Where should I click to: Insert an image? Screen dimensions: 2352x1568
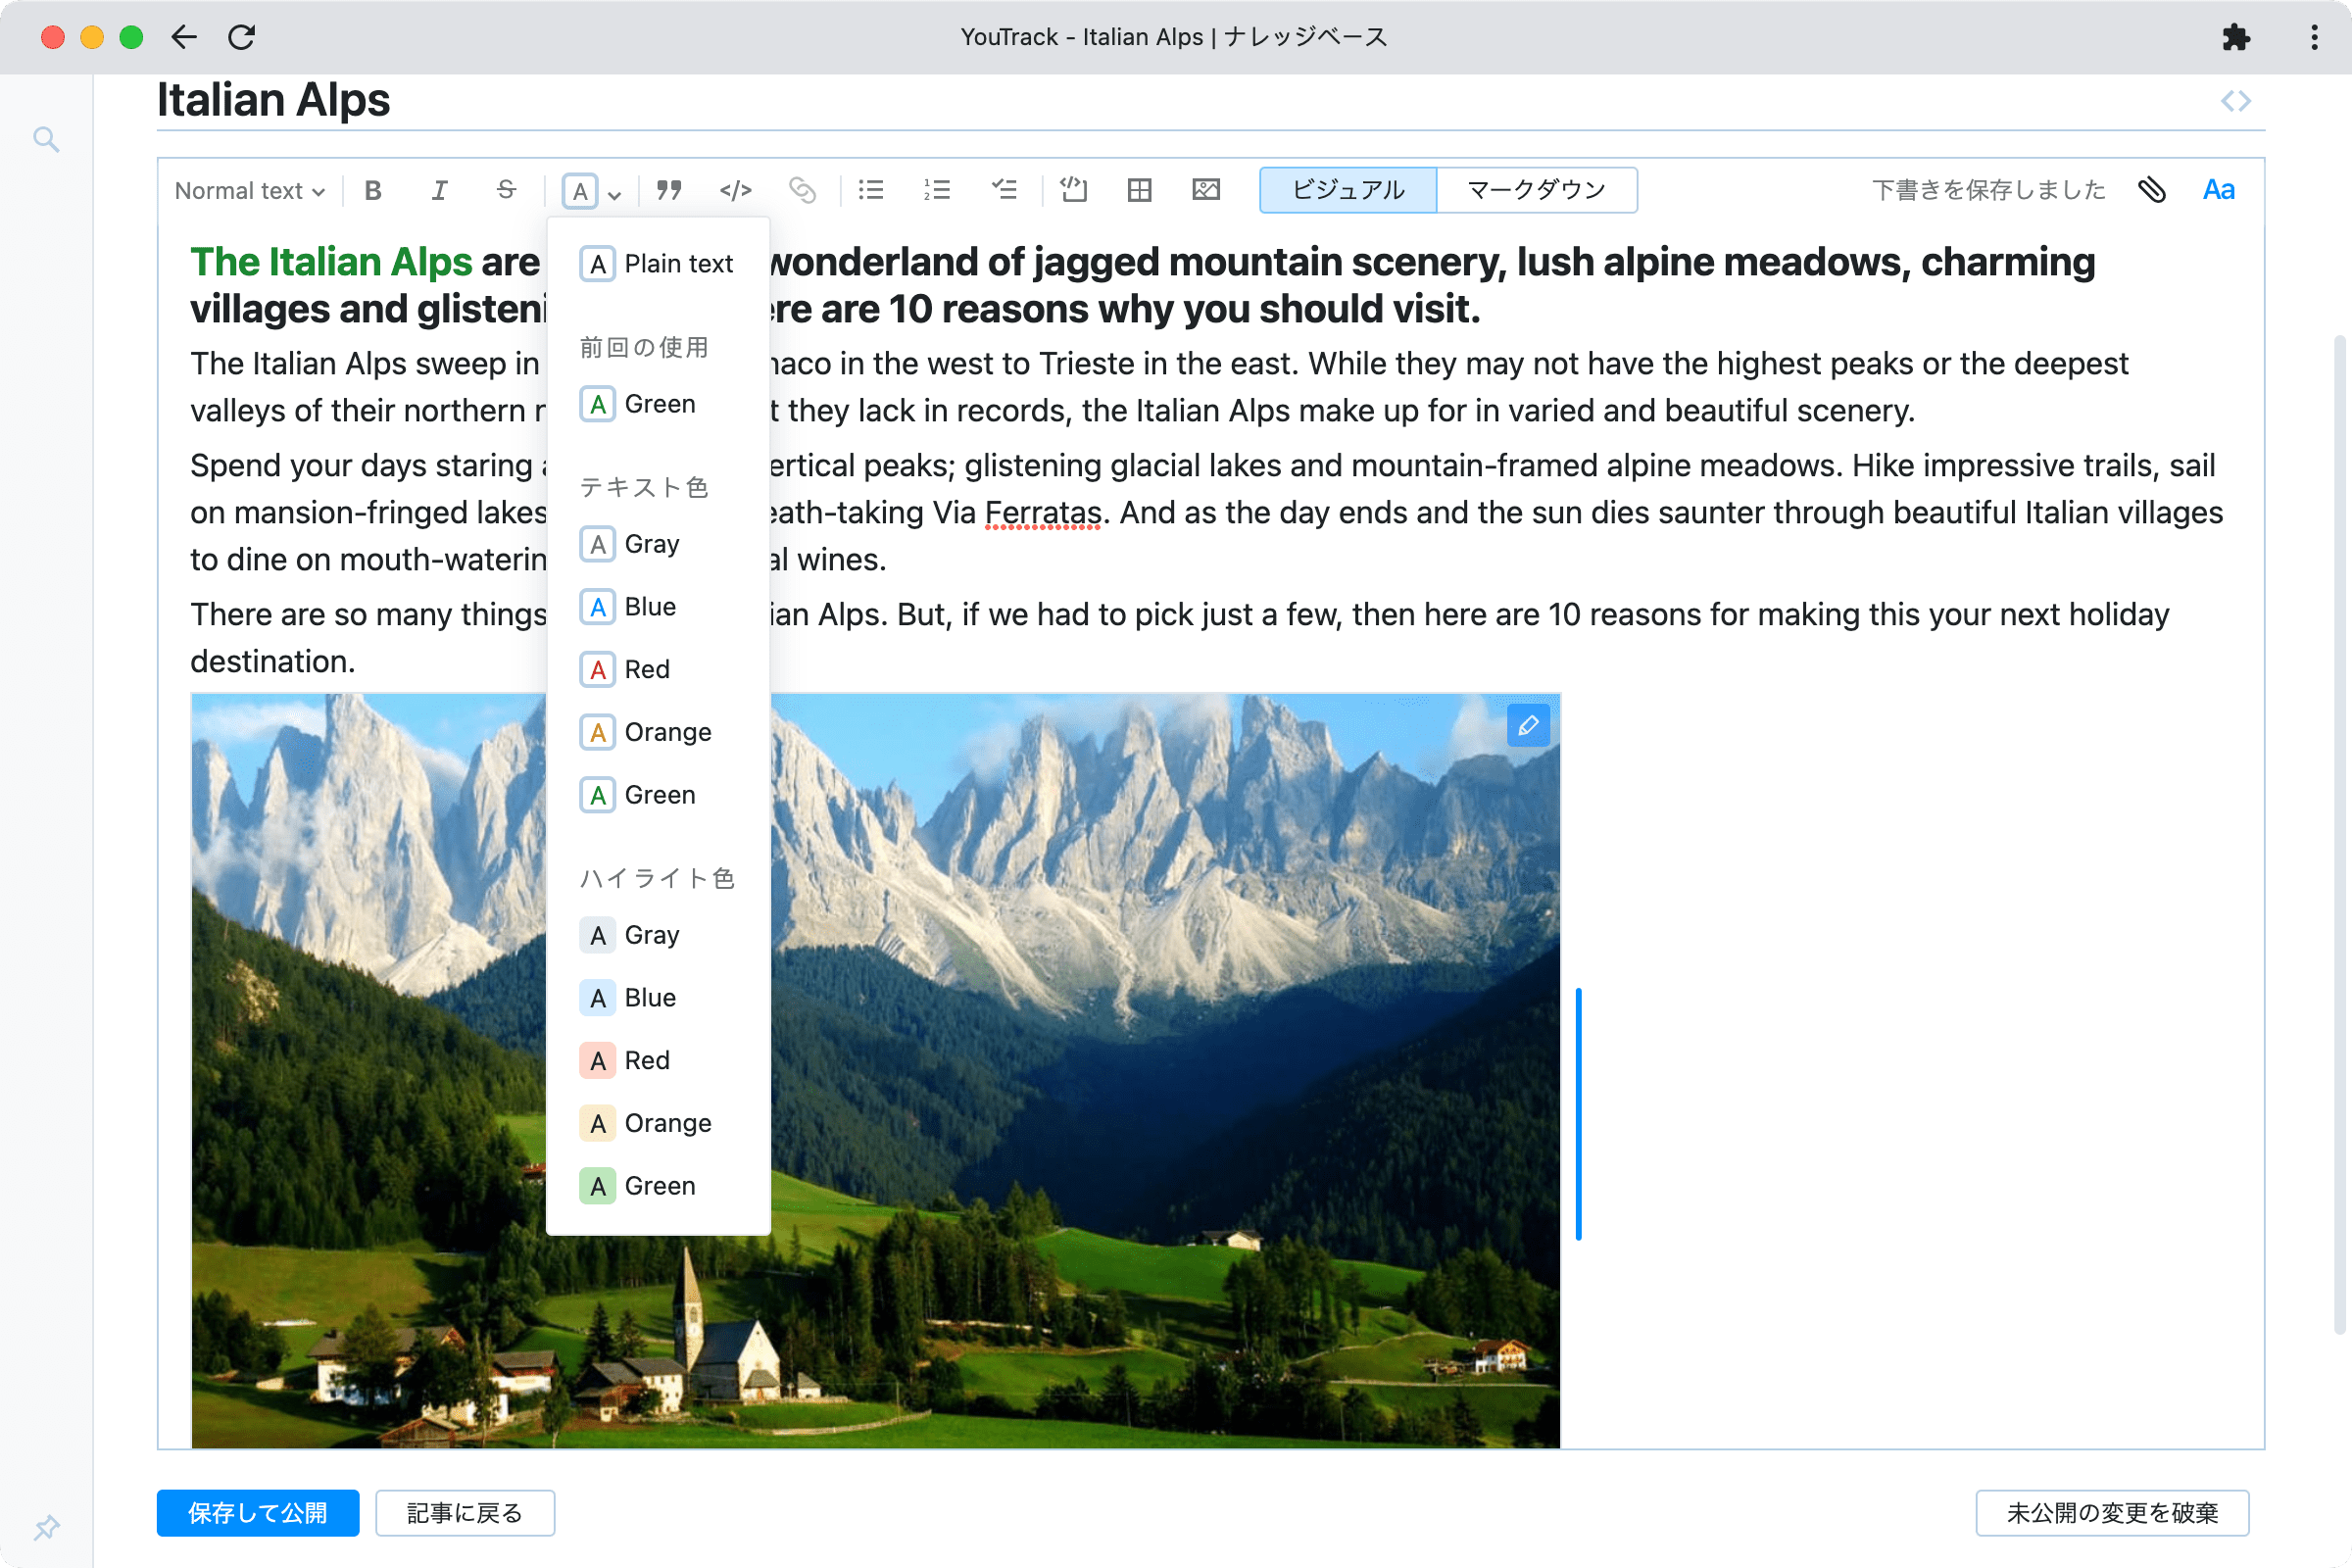(x=1206, y=190)
